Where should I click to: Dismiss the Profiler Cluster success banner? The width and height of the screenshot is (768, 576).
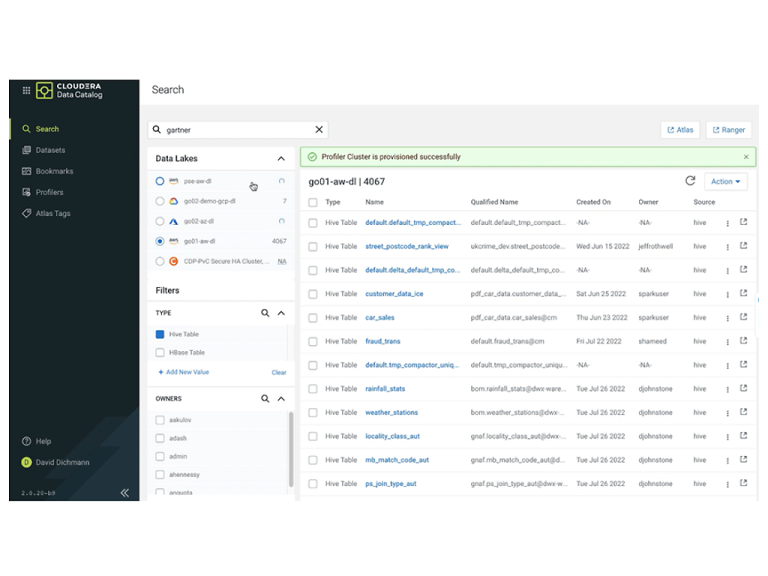[746, 157]
